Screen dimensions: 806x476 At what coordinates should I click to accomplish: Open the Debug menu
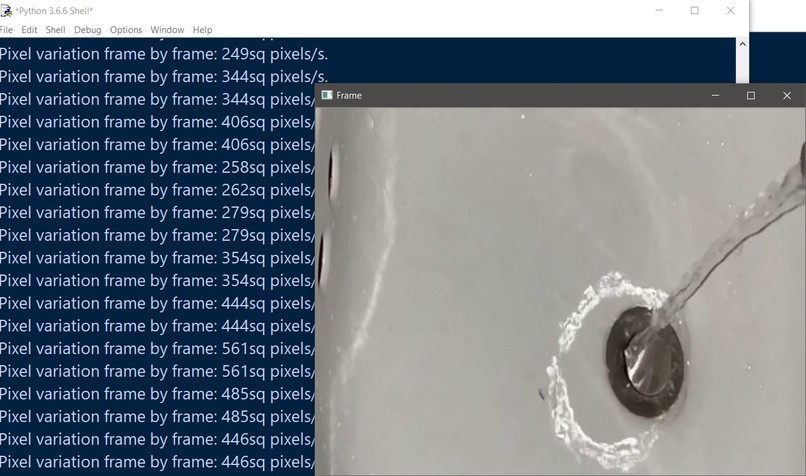(x=88, y=30)
